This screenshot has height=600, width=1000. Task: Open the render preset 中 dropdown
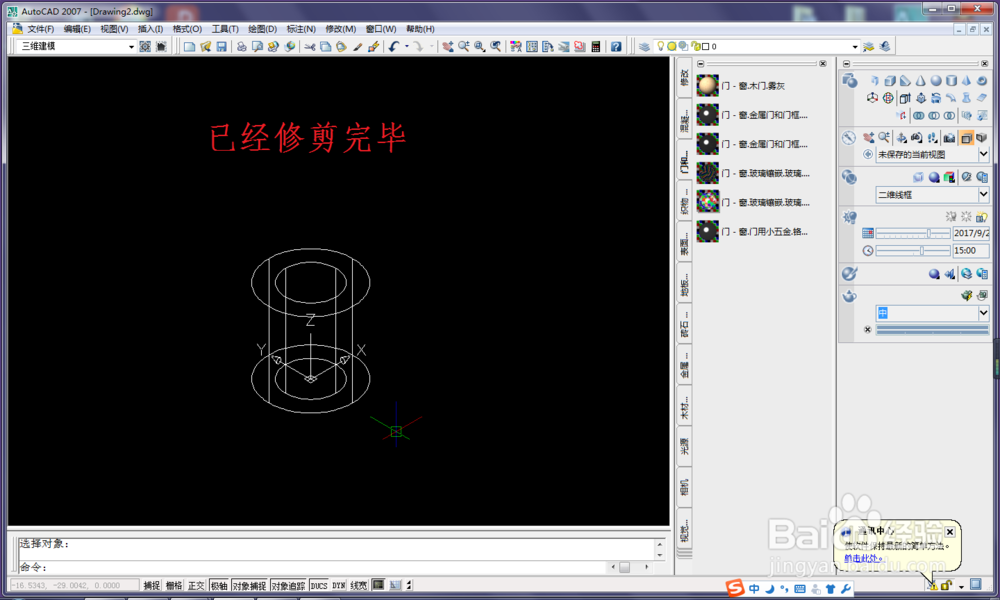983,313
